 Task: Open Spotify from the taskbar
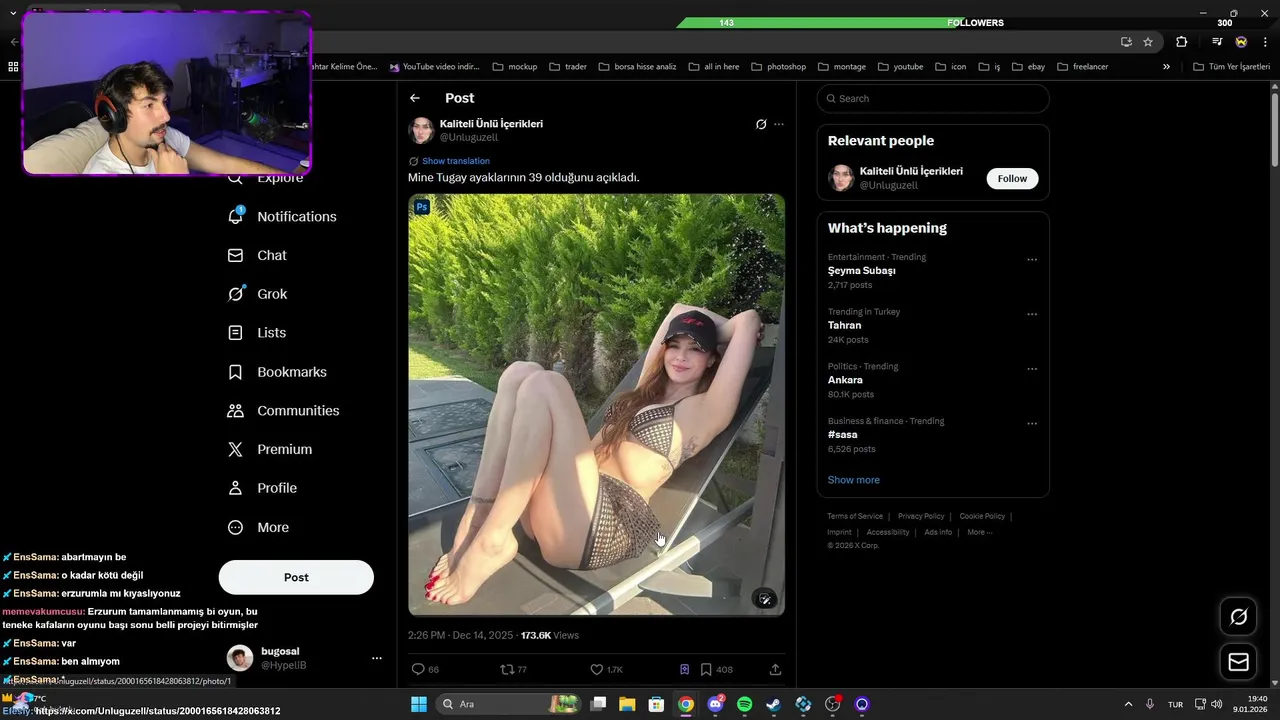click(x=745, y=704)
